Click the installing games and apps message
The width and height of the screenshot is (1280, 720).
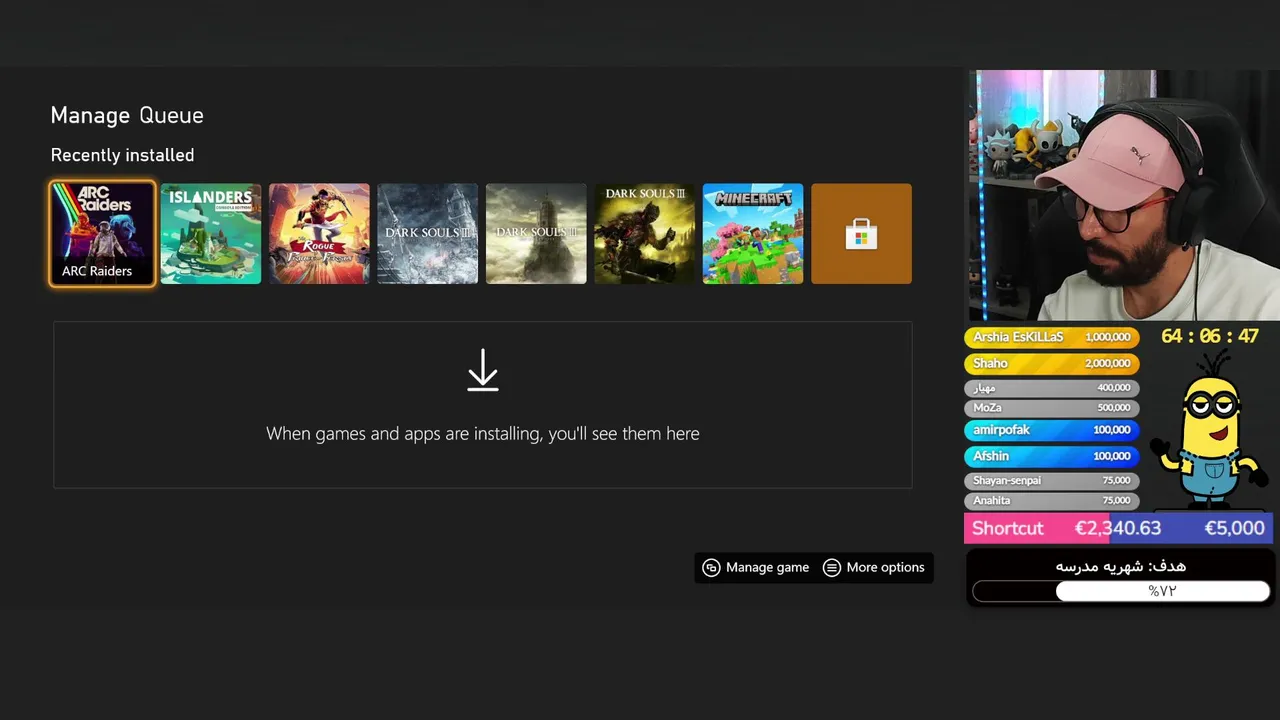click(483, 434)
